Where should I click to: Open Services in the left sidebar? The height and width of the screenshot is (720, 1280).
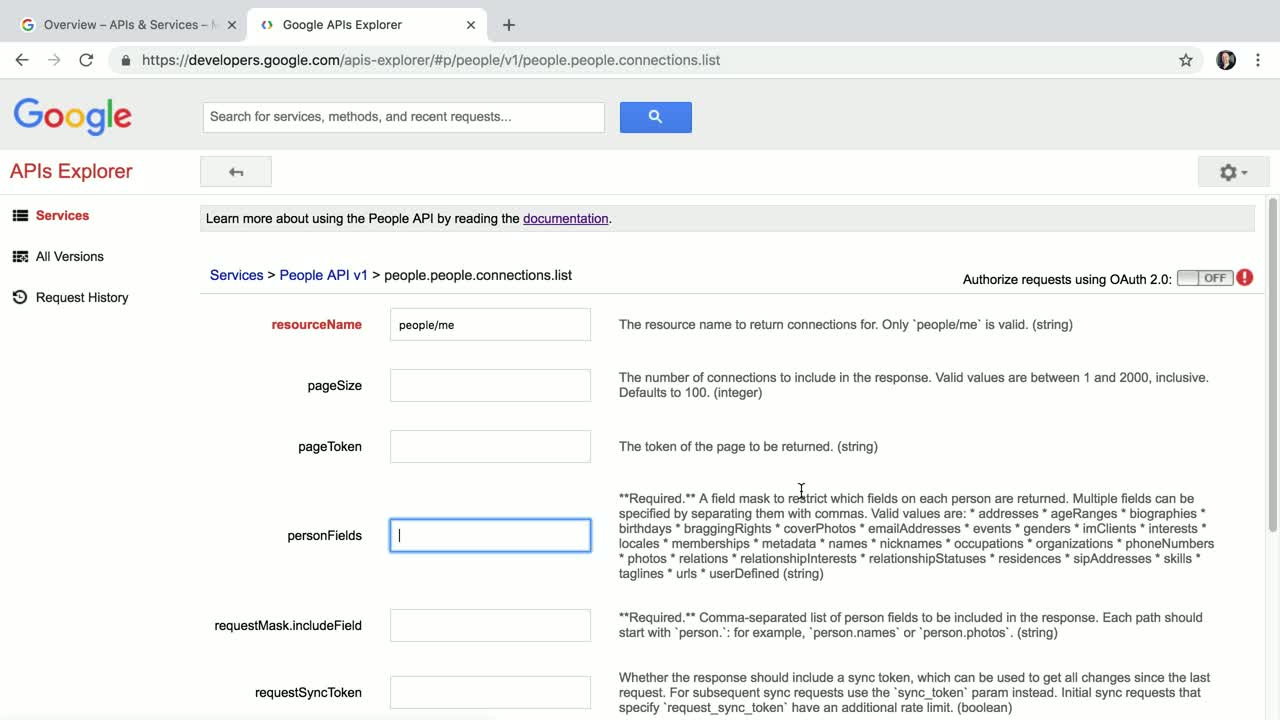[x=62, y=216]
